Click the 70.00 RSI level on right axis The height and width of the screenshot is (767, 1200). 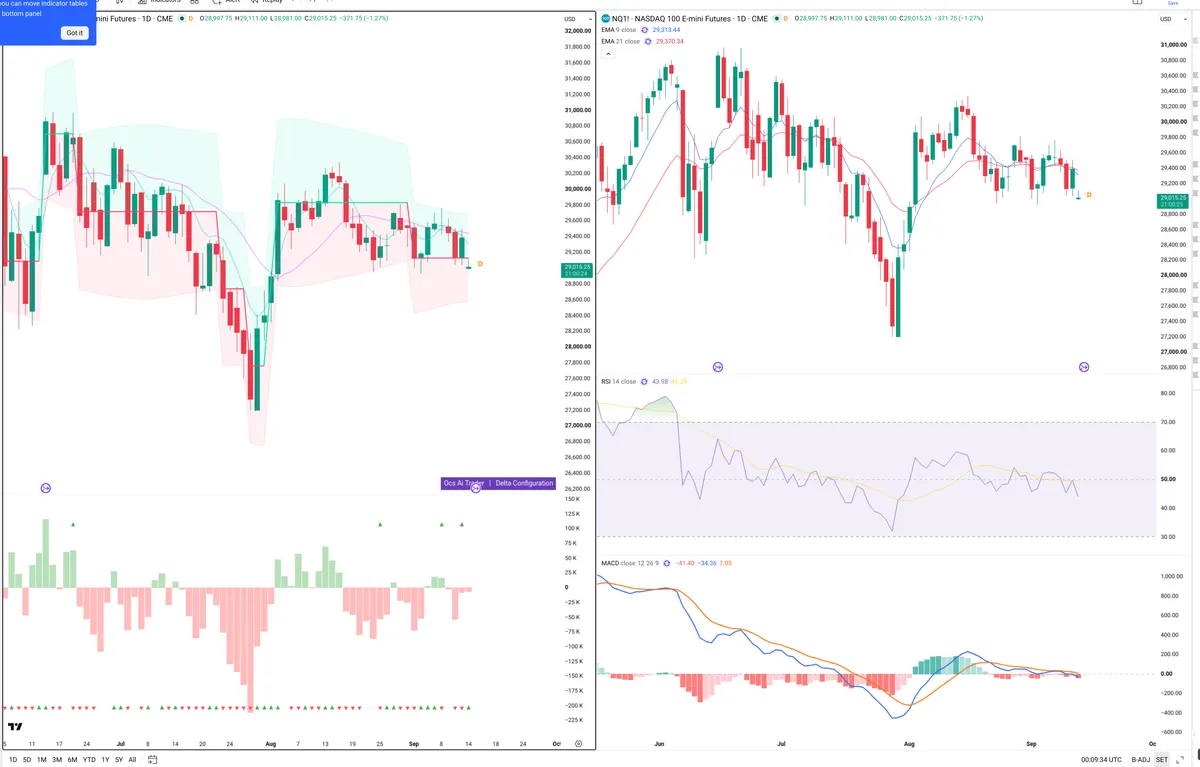coord(1167,422)
